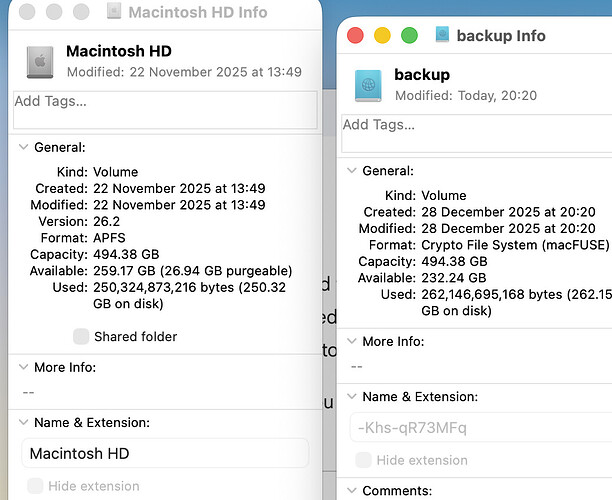Collapse the Comments section in backup Info
612x500 pixels.
pyautogui.click(x=351, y=491)
